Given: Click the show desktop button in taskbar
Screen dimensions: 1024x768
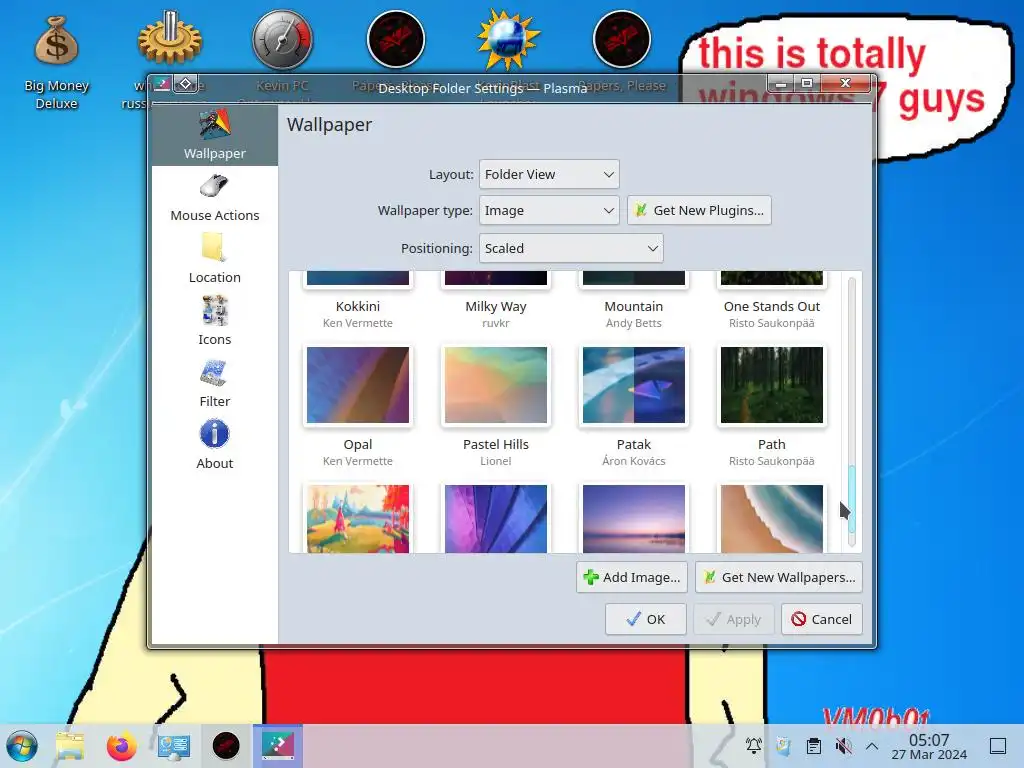Looking at the screenshot, I should [x=998, y=746].
